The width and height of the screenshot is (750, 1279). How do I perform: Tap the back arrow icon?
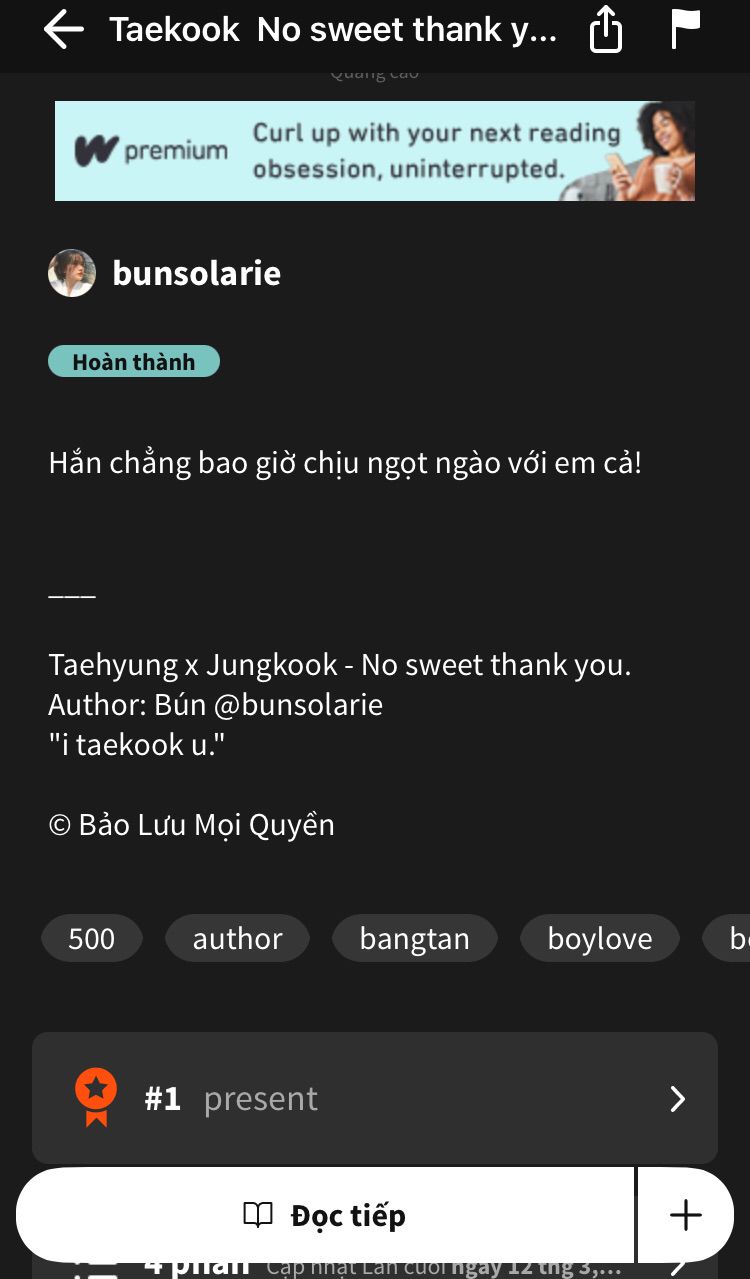coord(63,30)
